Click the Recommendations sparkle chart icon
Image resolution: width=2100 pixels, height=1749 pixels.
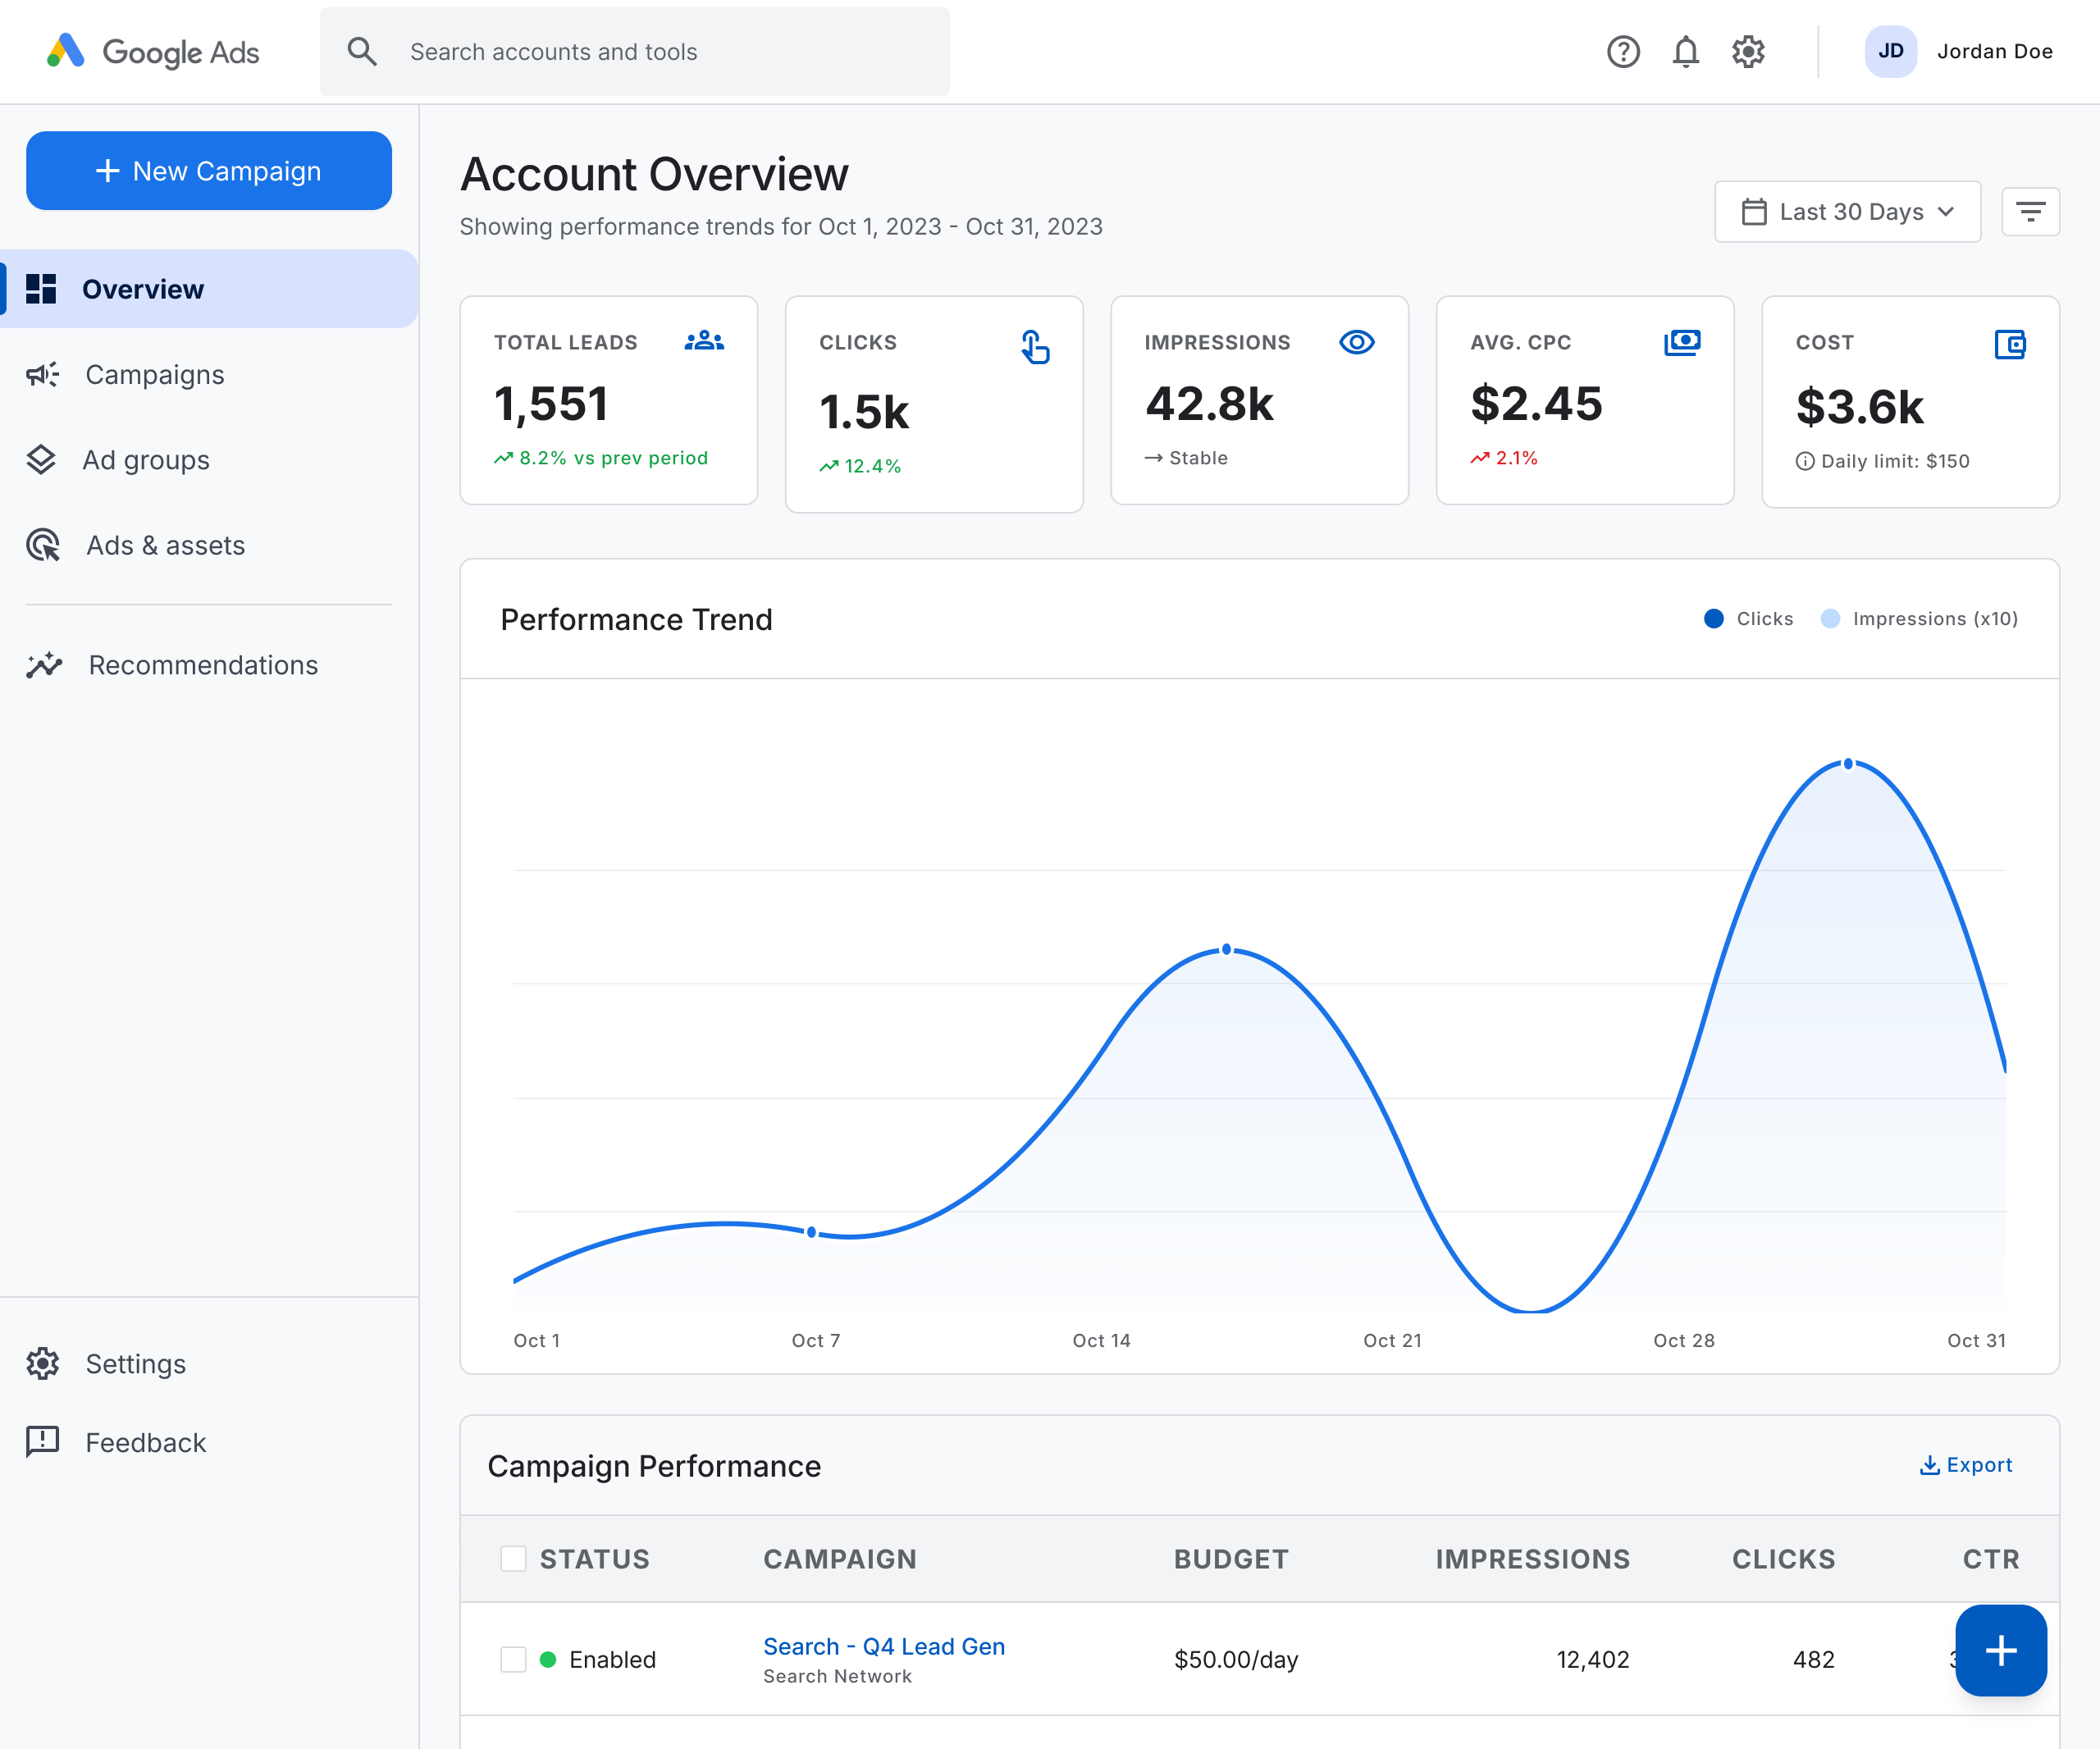point(44,665)
